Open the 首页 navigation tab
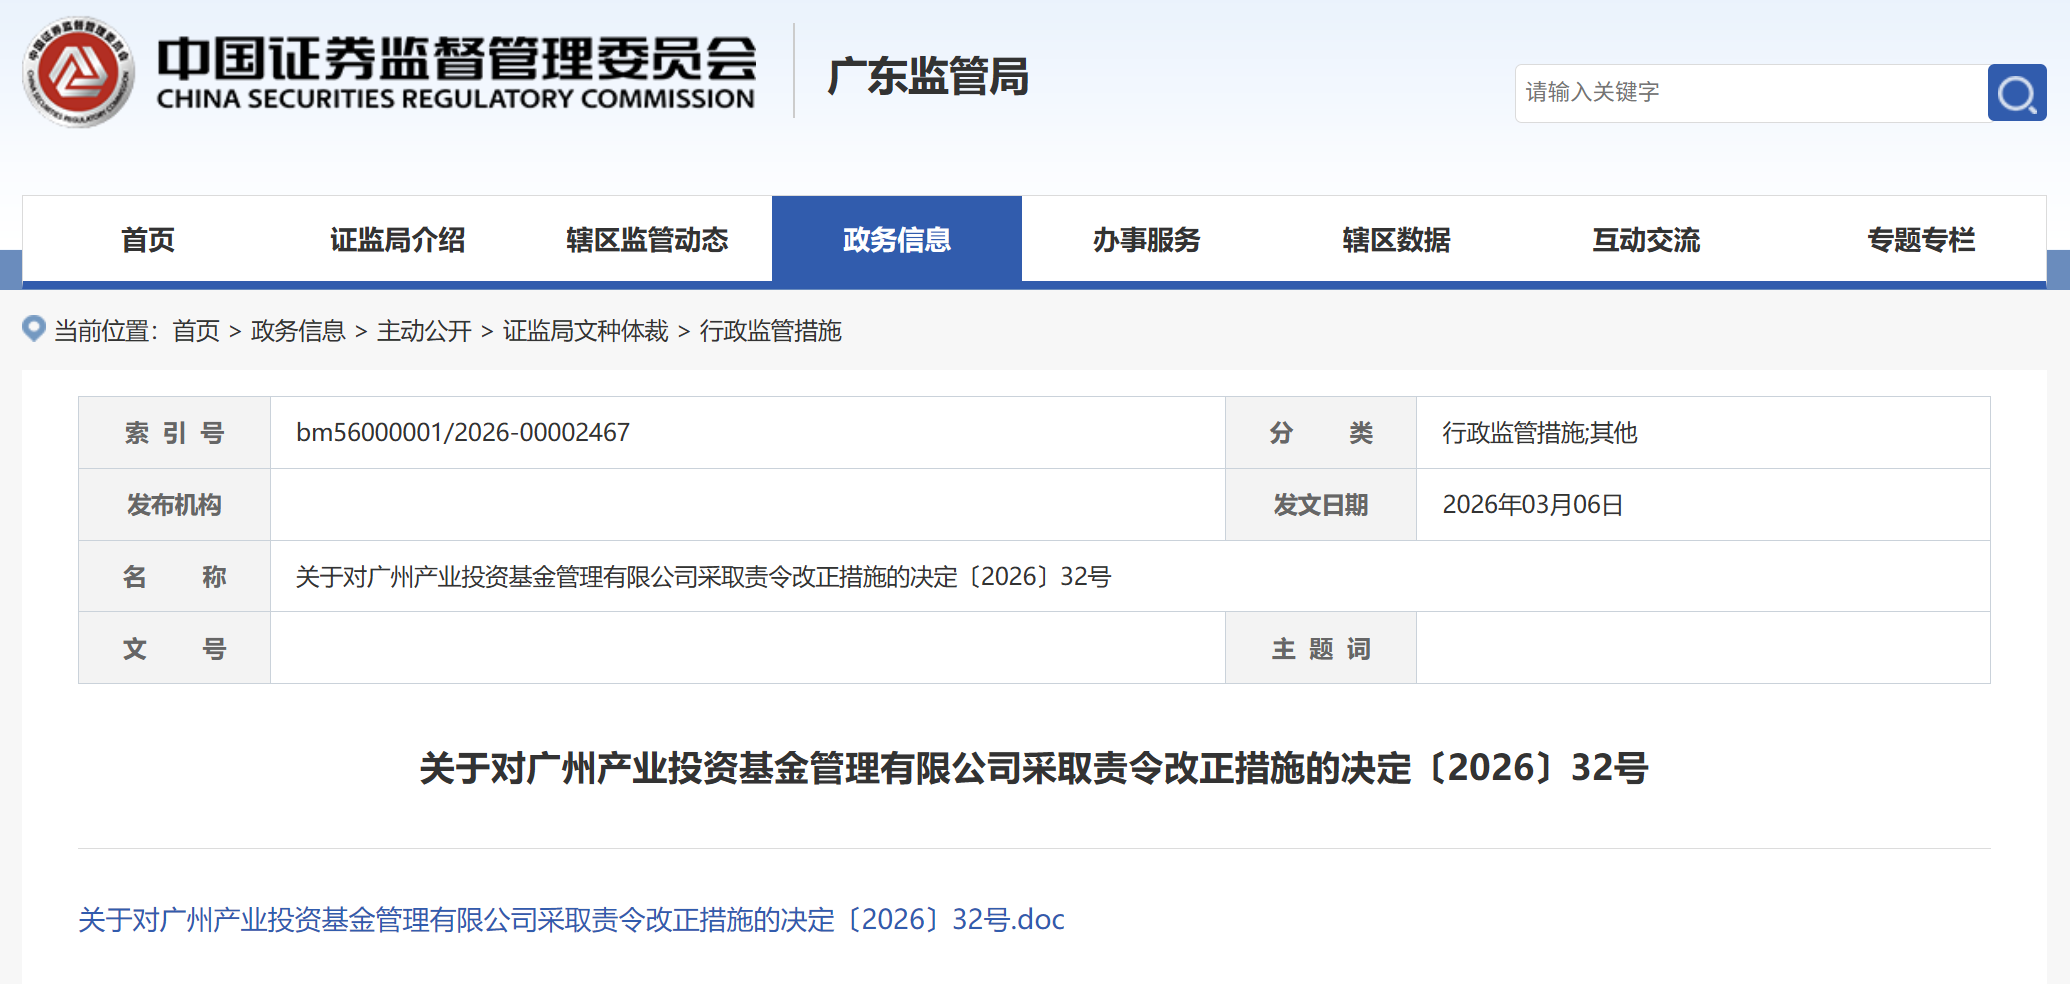2070x984 pixels. click(148, 240)
